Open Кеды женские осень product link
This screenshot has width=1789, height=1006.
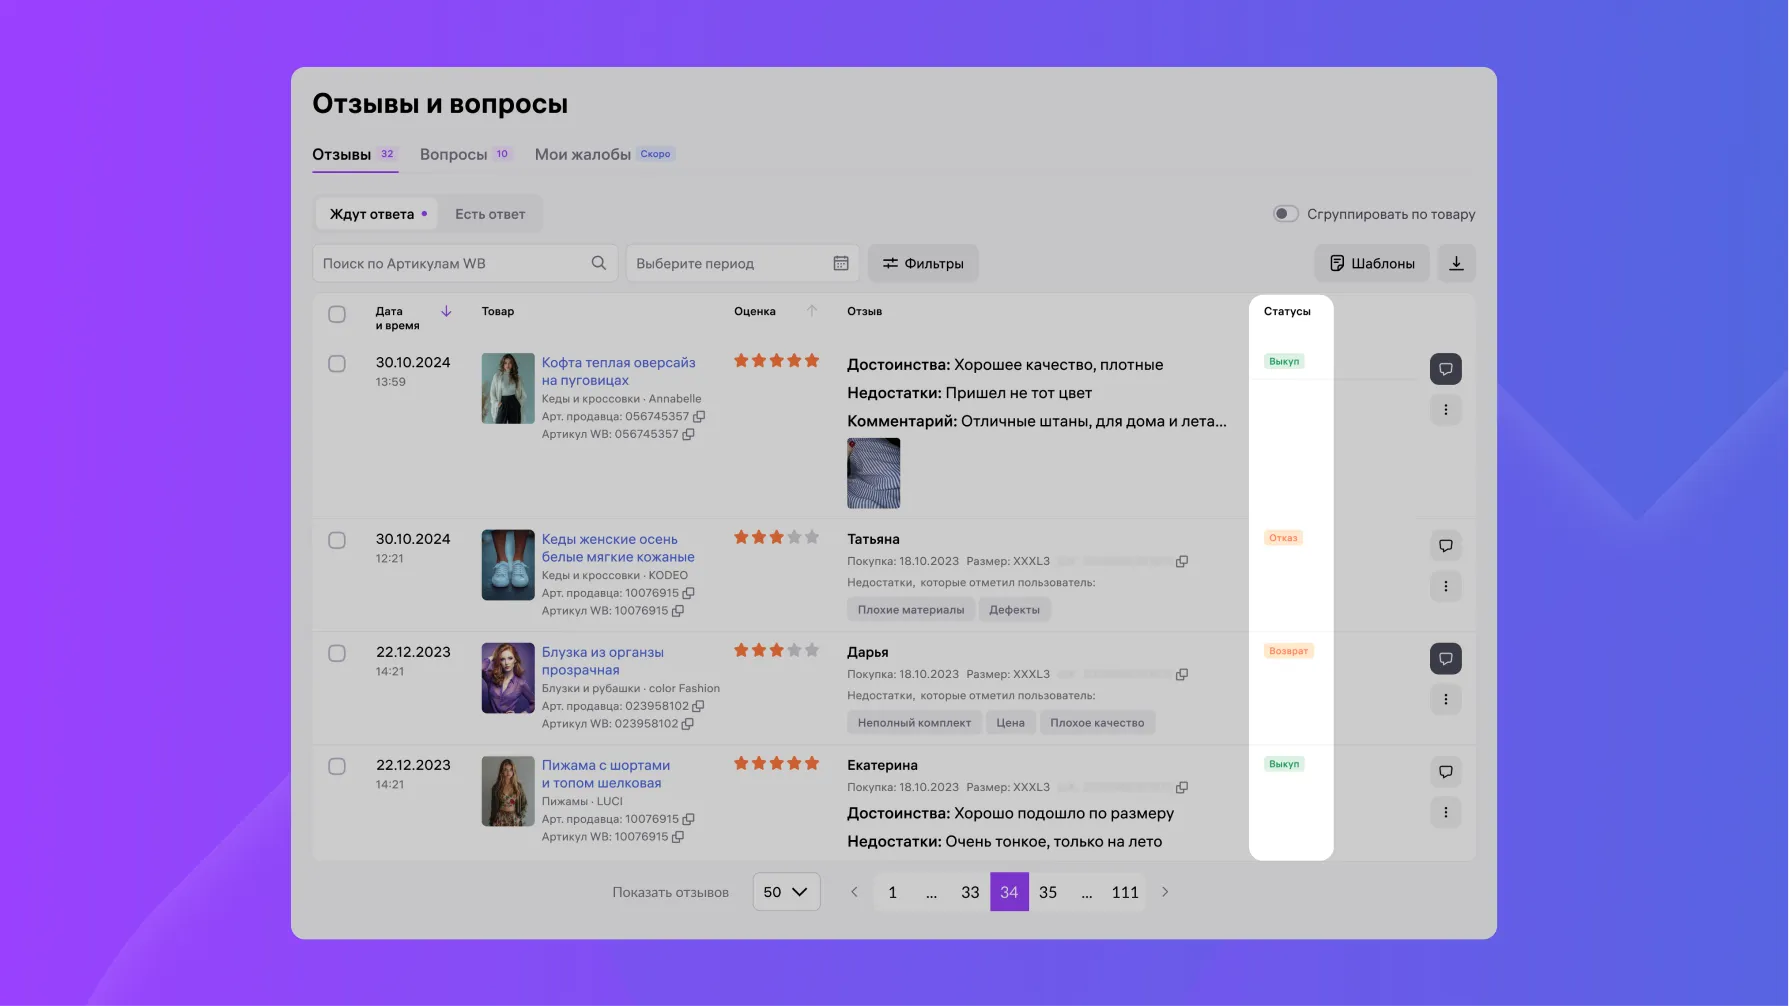(x=618, y=548)
